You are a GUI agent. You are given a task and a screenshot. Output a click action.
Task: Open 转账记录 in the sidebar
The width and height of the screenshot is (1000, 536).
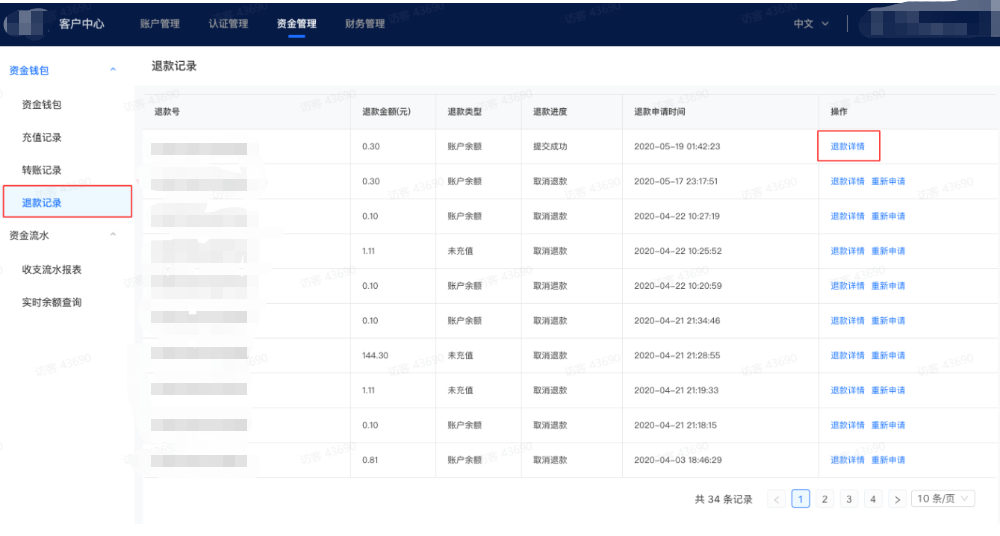42,170
